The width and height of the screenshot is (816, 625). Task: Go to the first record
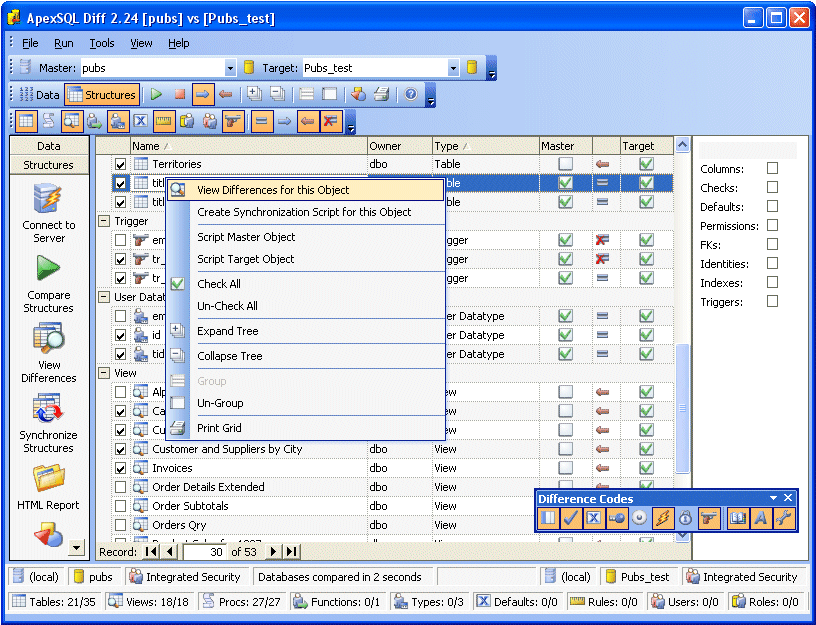pyautogui.click(x=151, y=552)
